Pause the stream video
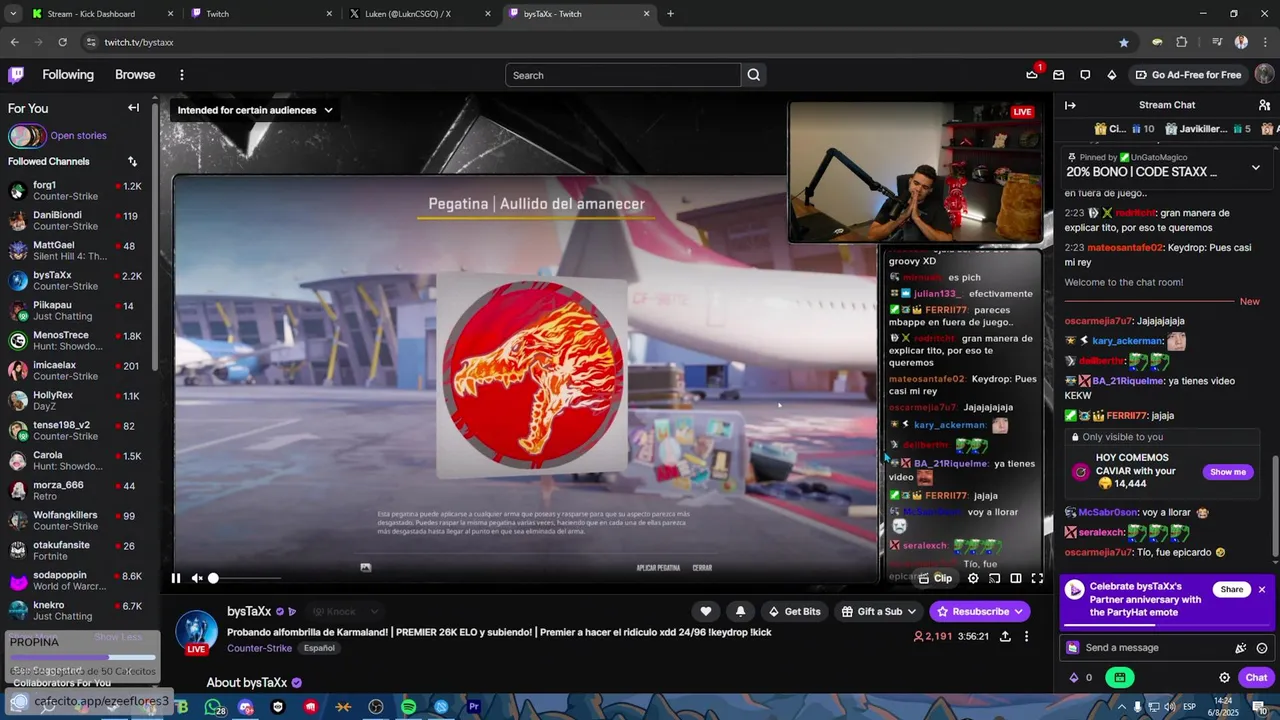Image resolution: width=1280 pixels, height=720 pixels. pos(176,578)
